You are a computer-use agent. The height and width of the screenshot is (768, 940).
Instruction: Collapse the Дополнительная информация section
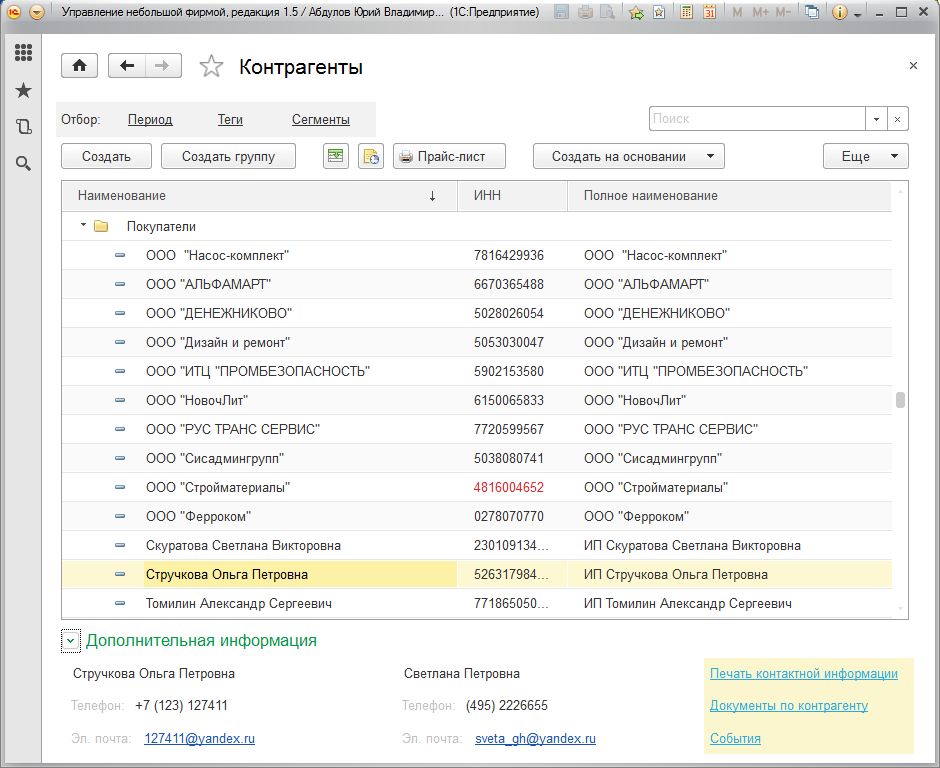(x=70, y=641)
